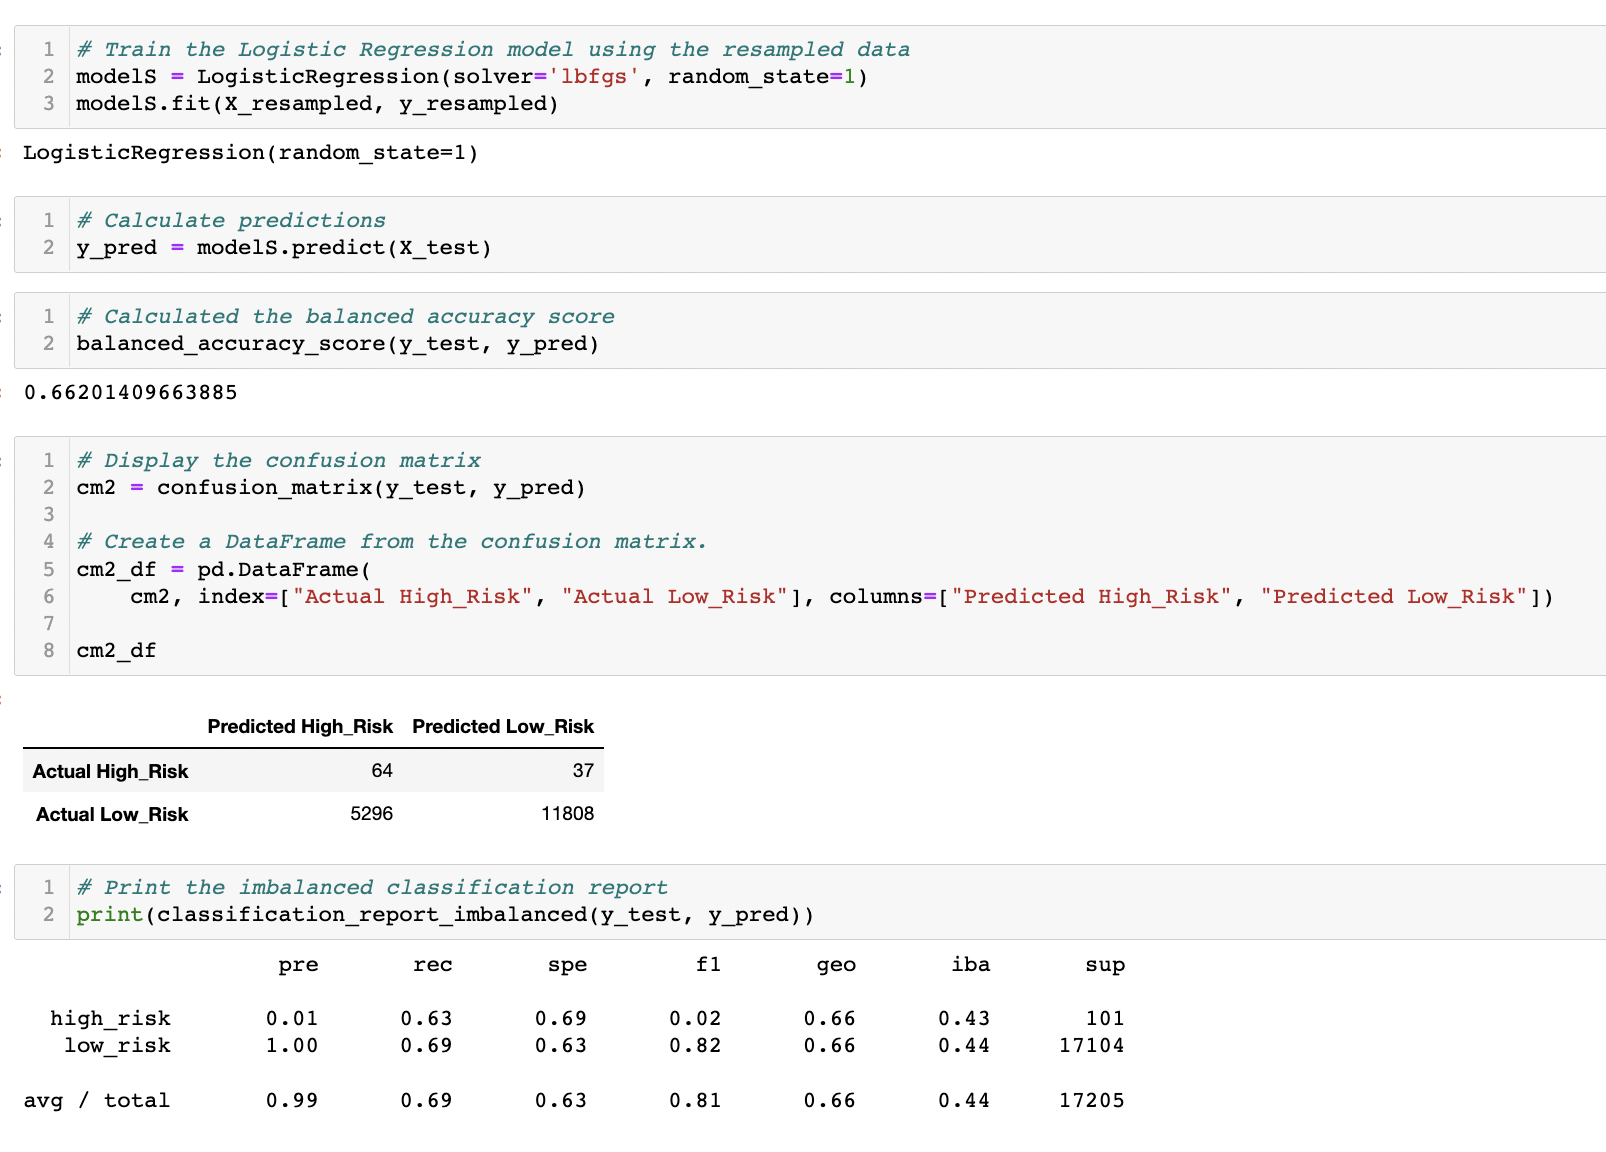This screenshot has height=1152, width=1606.
Task: Click the Predicted High_Risk column header
Action: 300,727
